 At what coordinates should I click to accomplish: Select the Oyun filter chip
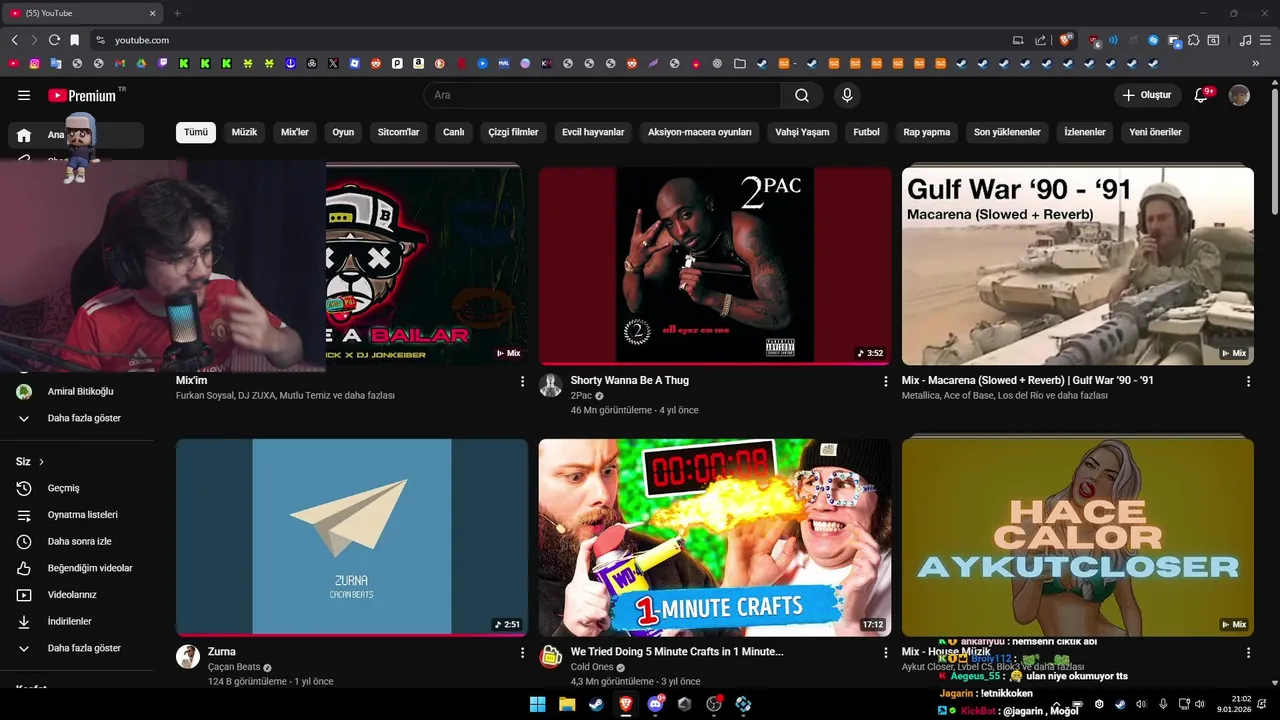343,132
